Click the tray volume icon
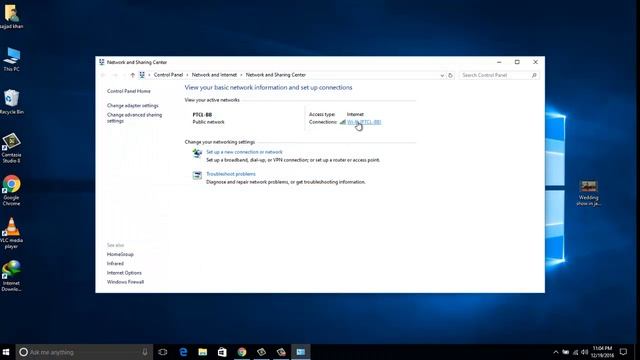 point(584,352)
